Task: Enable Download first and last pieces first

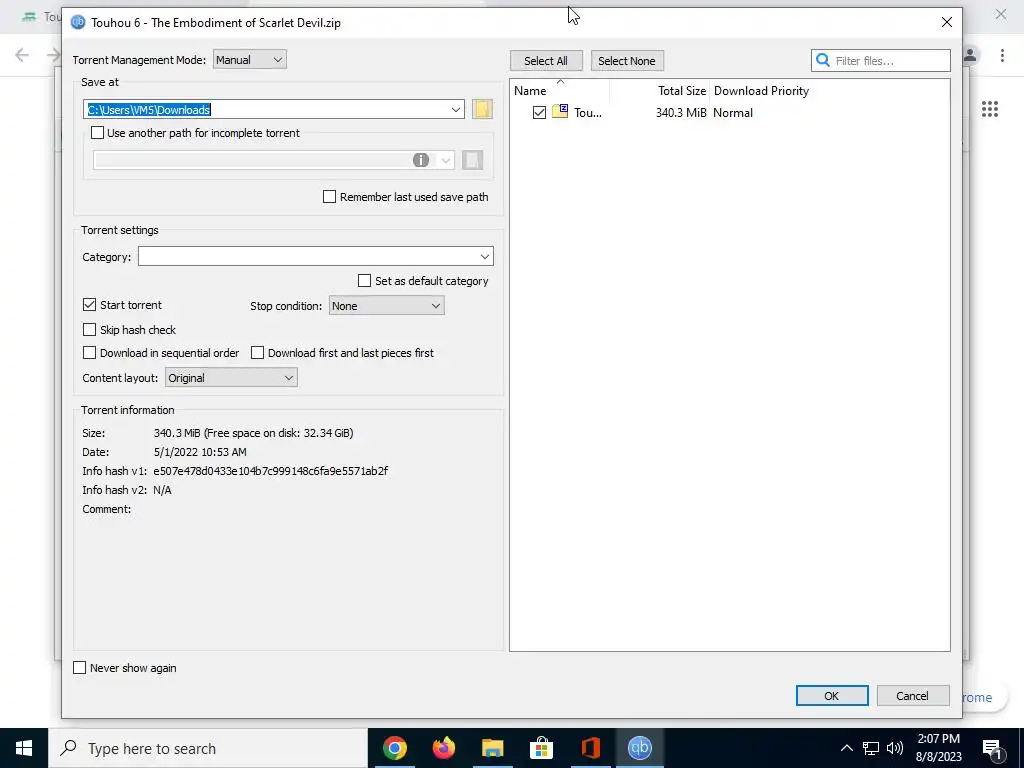Action: [x=257, y=353]
